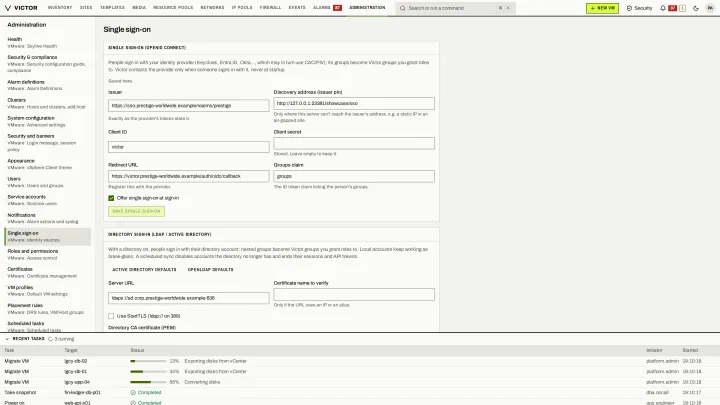720x405 pixels.
Task: Click the lgcy-db-02 migration progress bar
Action: tap(148, 361)
